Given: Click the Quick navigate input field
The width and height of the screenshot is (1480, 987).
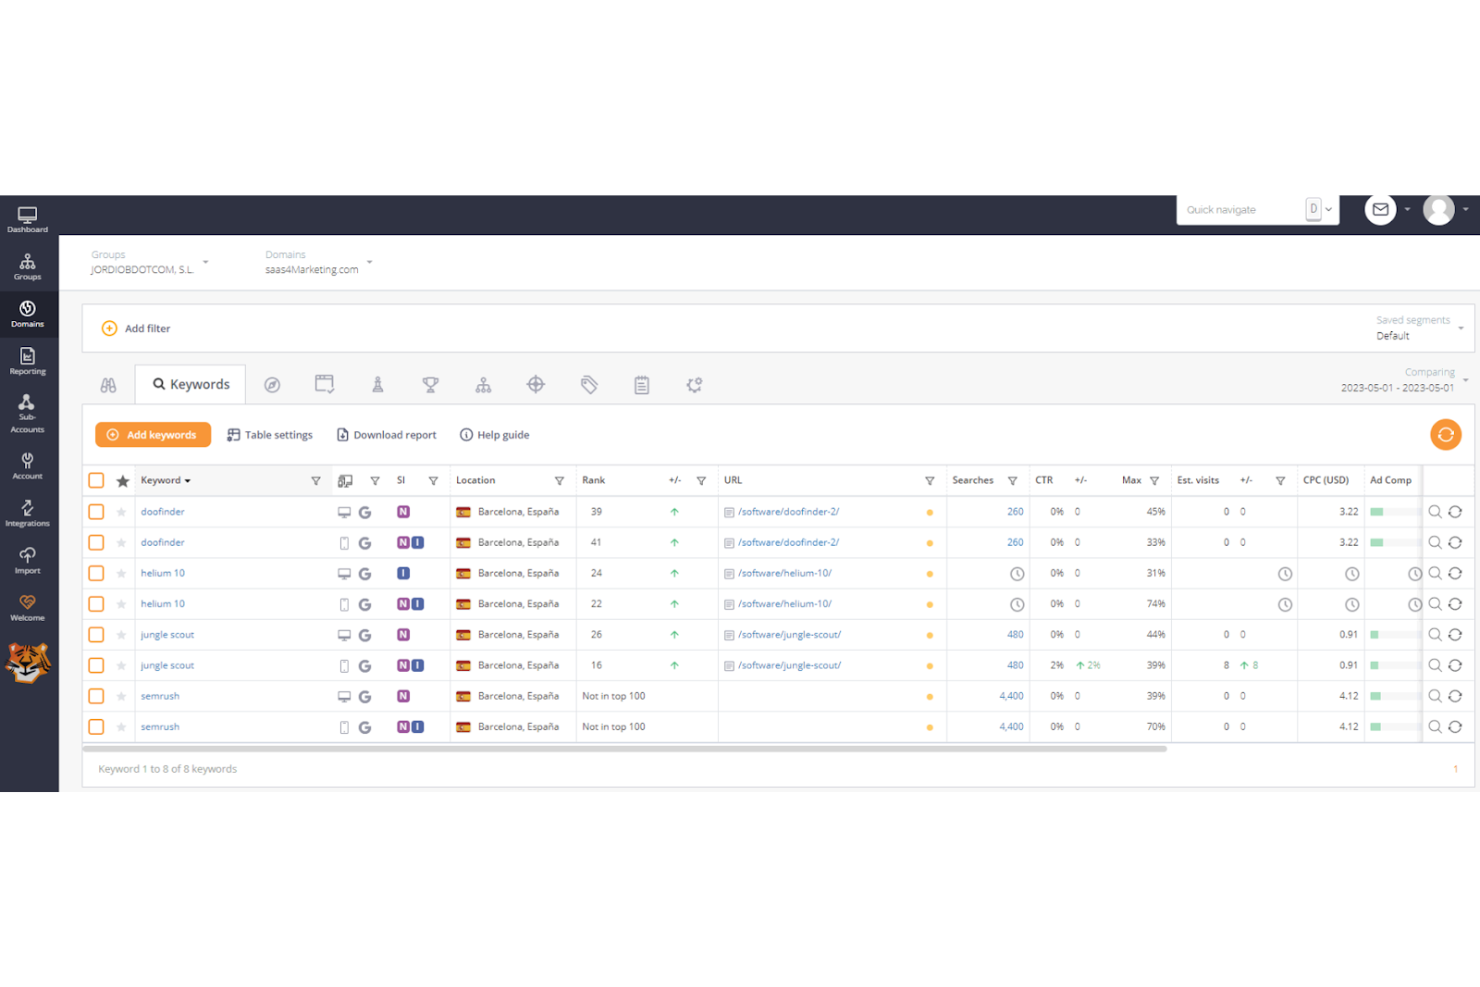Looking at the screenshot, I should click(1240, 209).
